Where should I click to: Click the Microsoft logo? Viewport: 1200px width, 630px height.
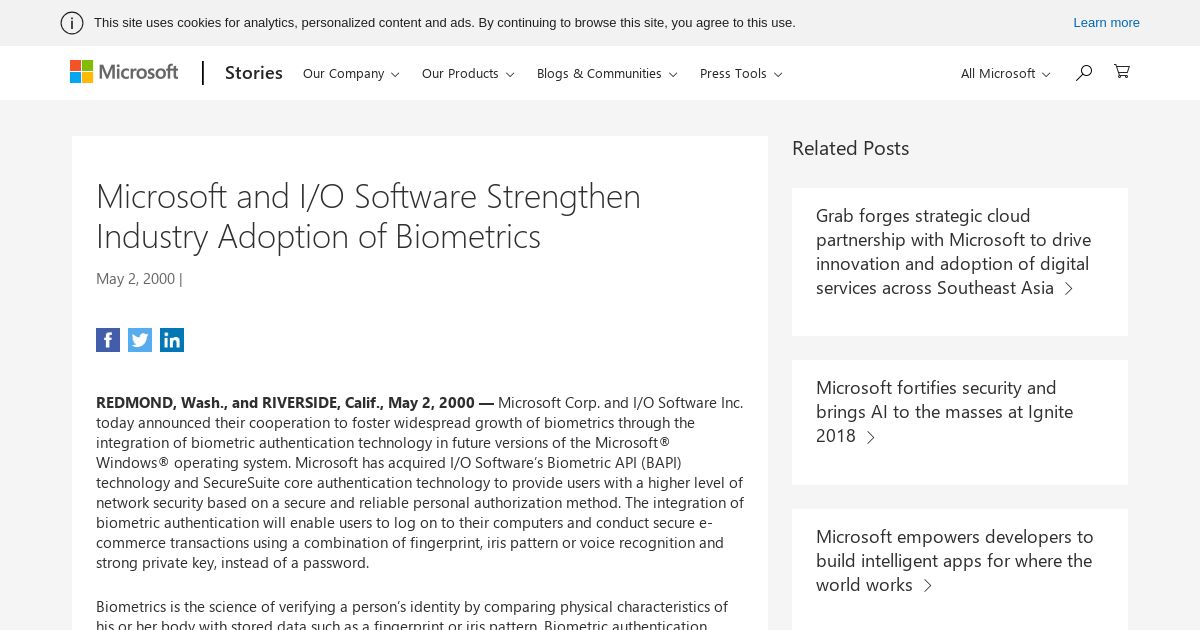[x=124, y=72]
